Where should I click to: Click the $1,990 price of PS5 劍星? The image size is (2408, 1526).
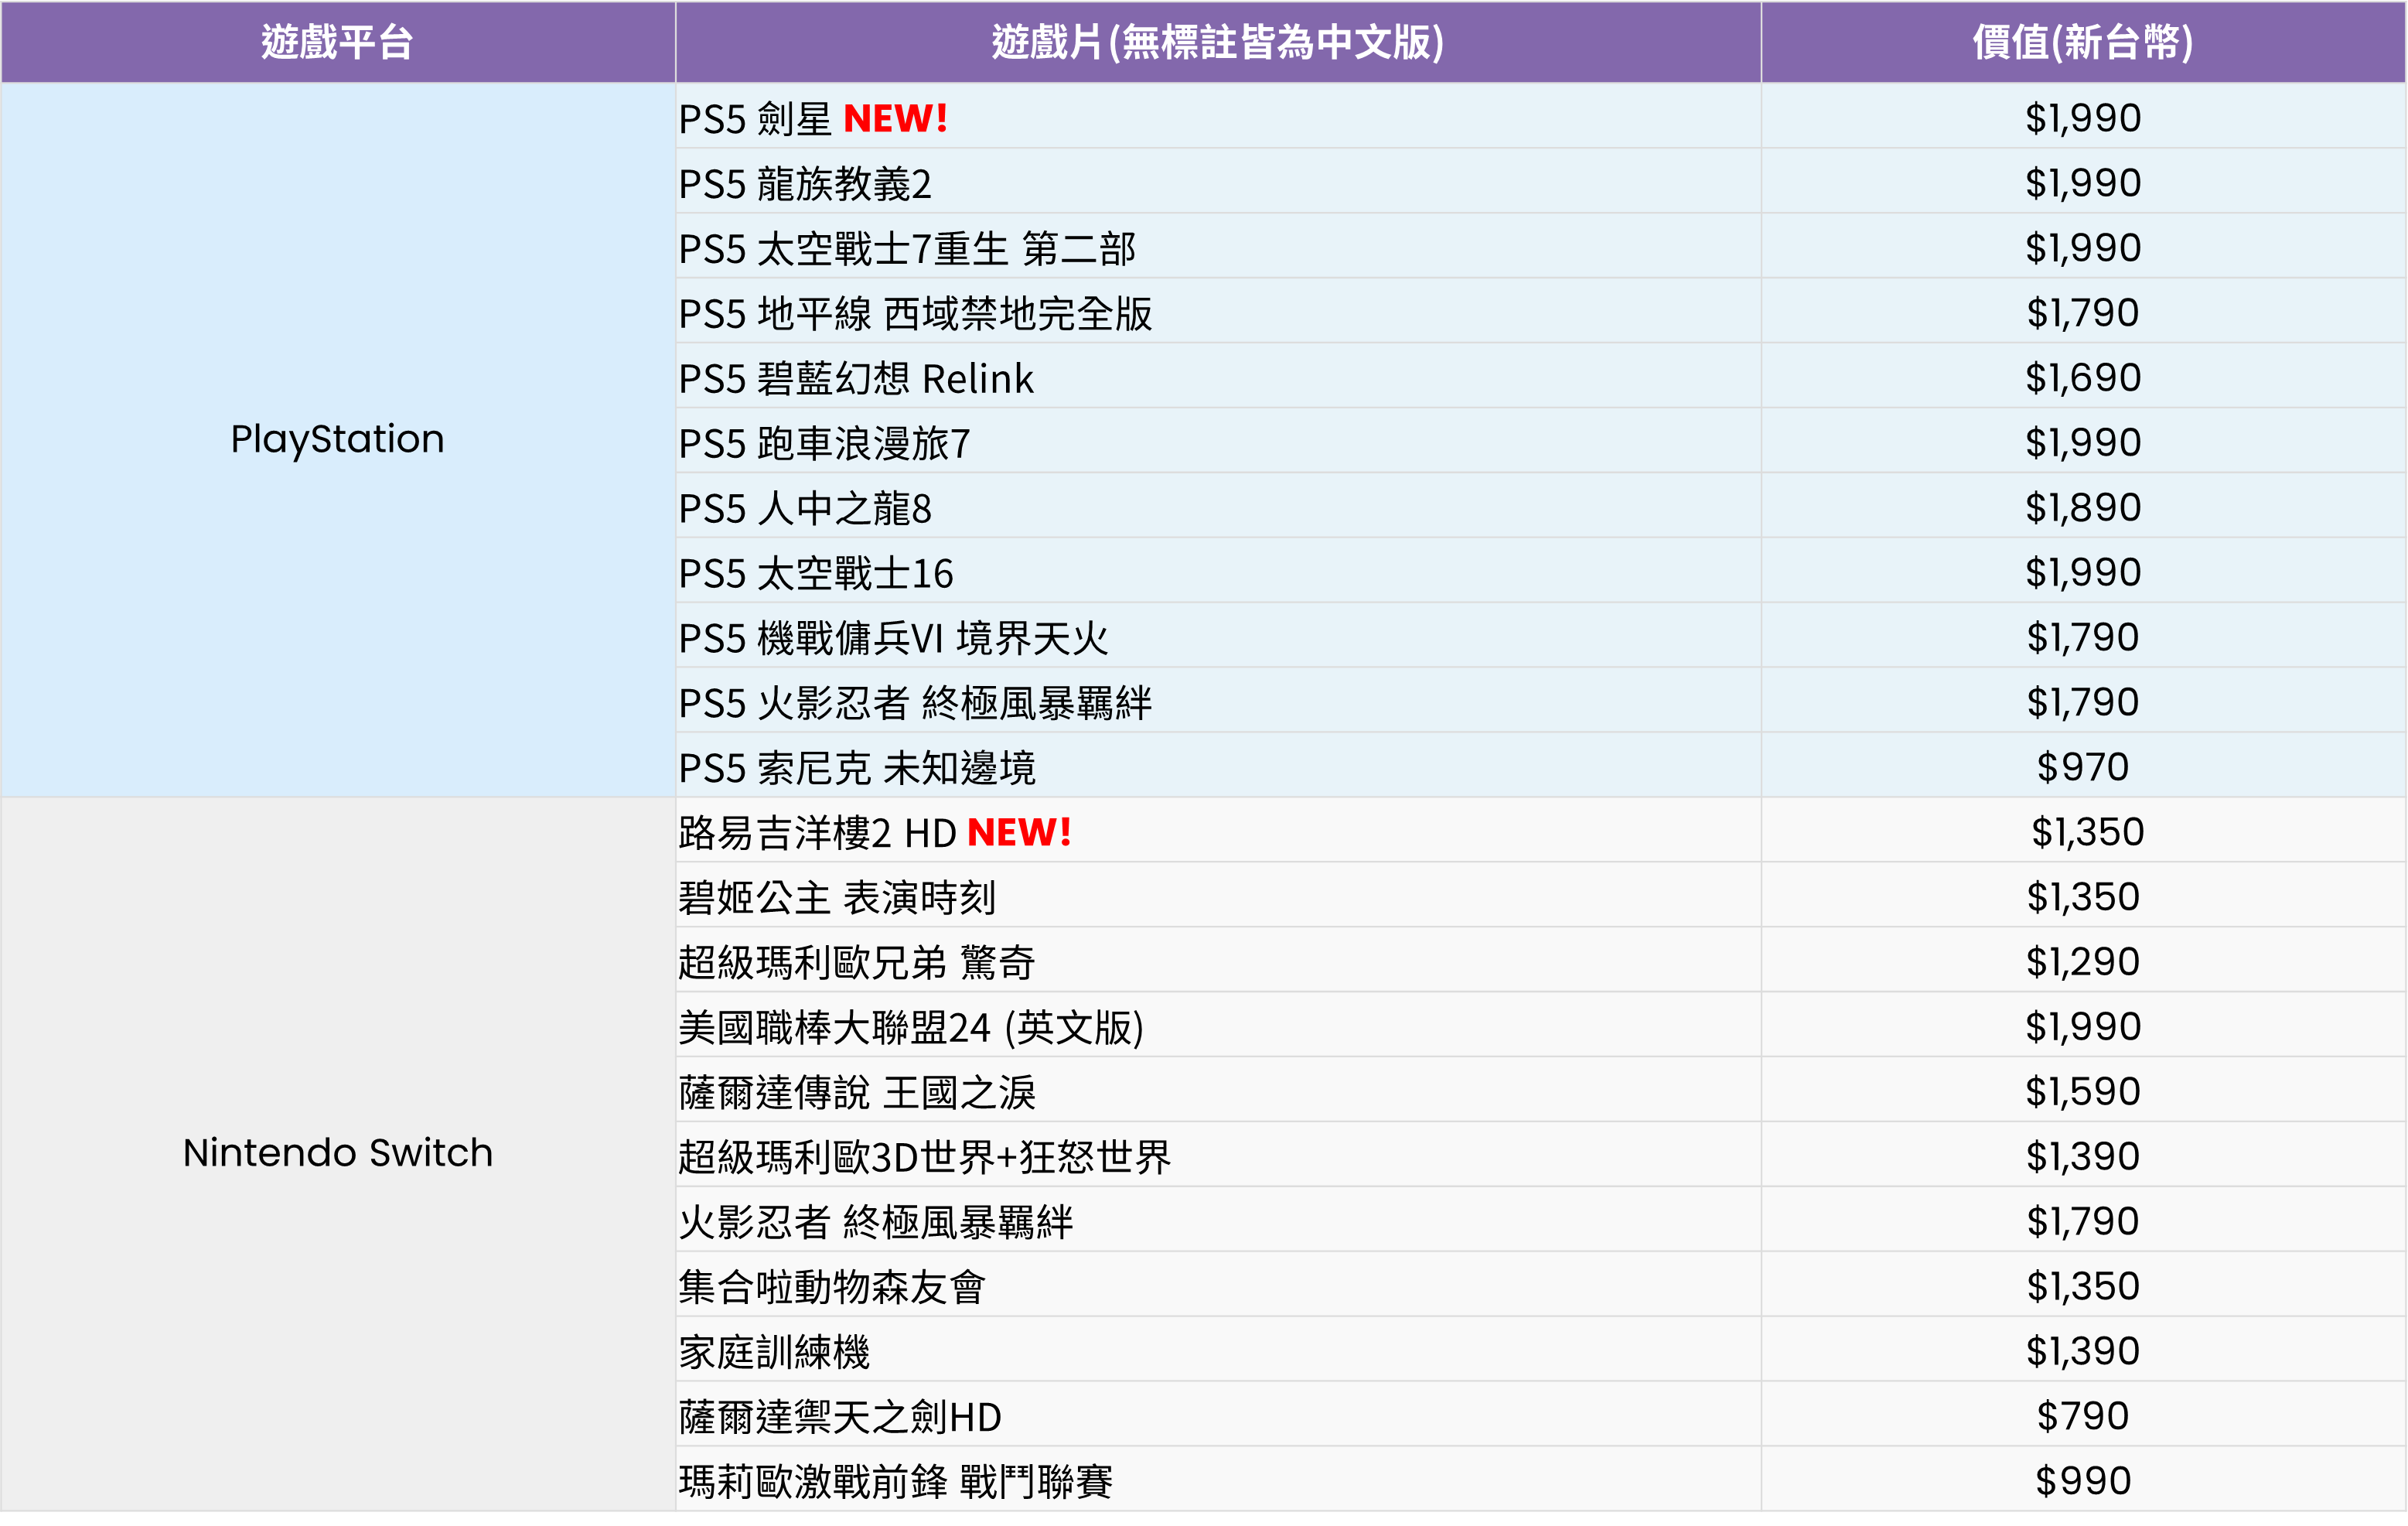pos(2083,118)
